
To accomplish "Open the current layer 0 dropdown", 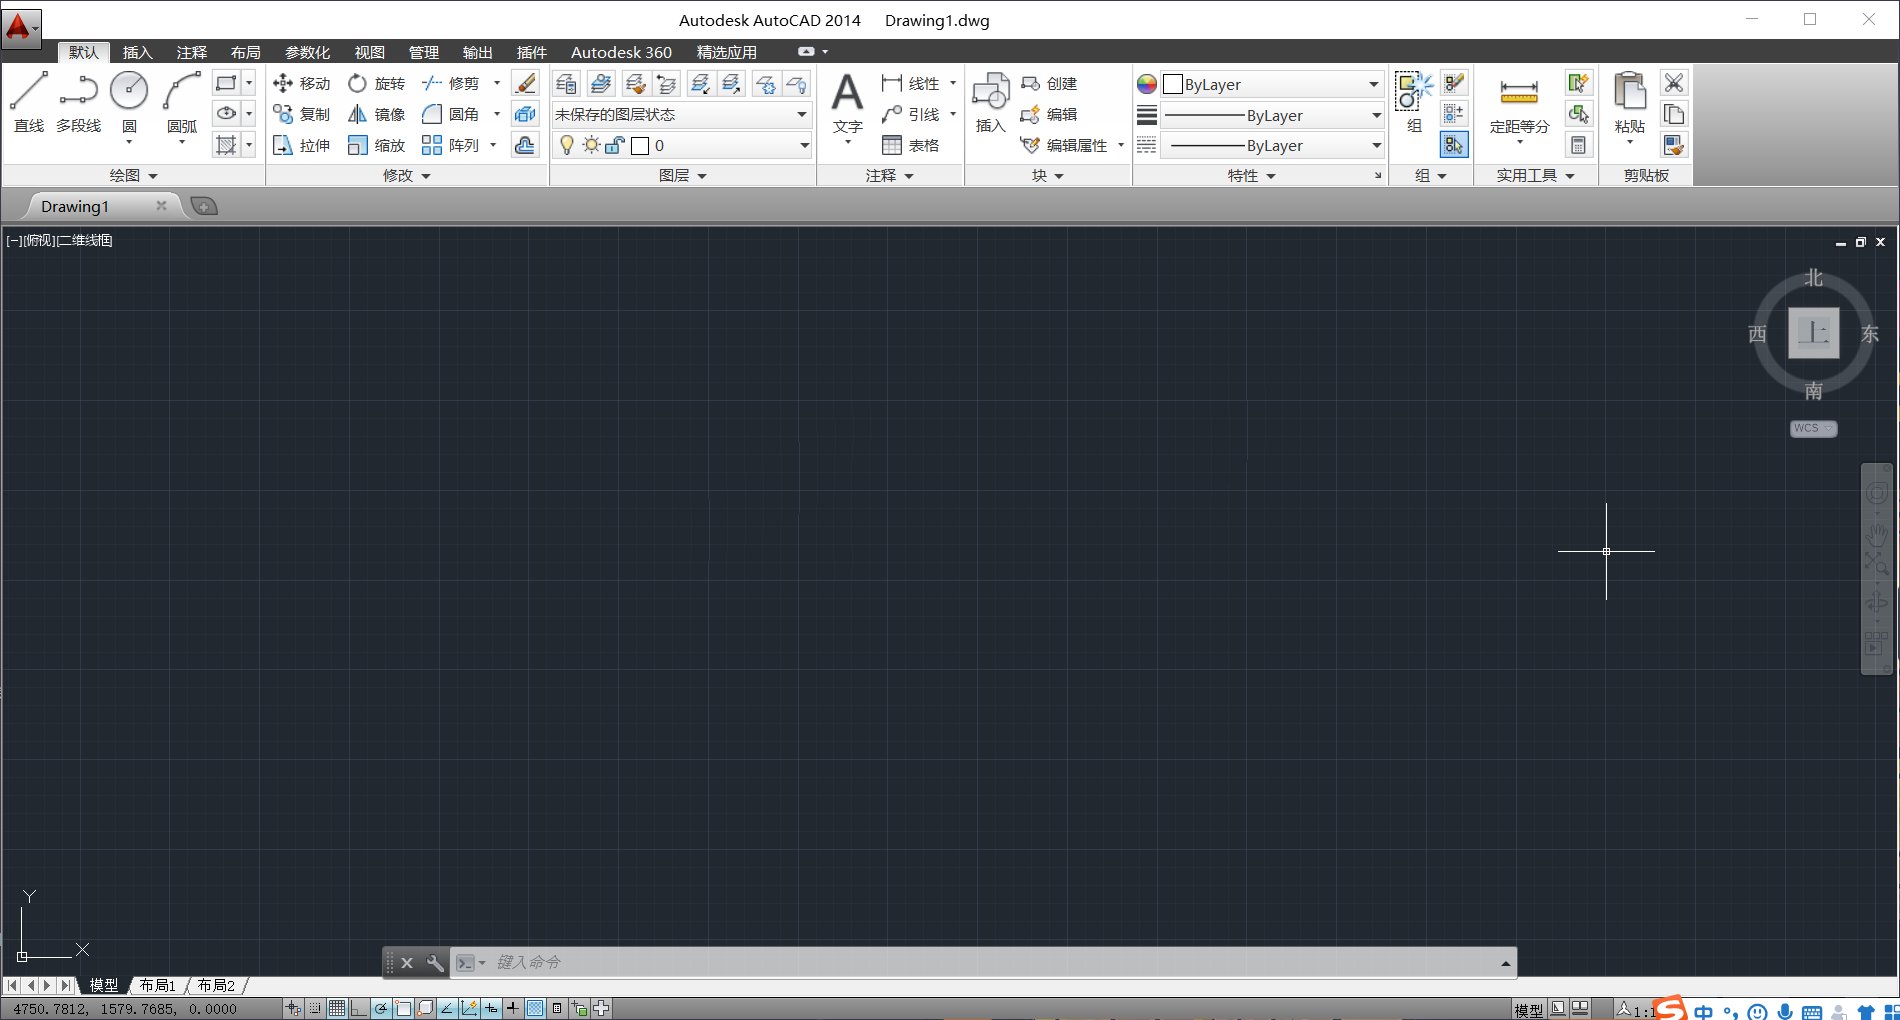I will [681, 146].
